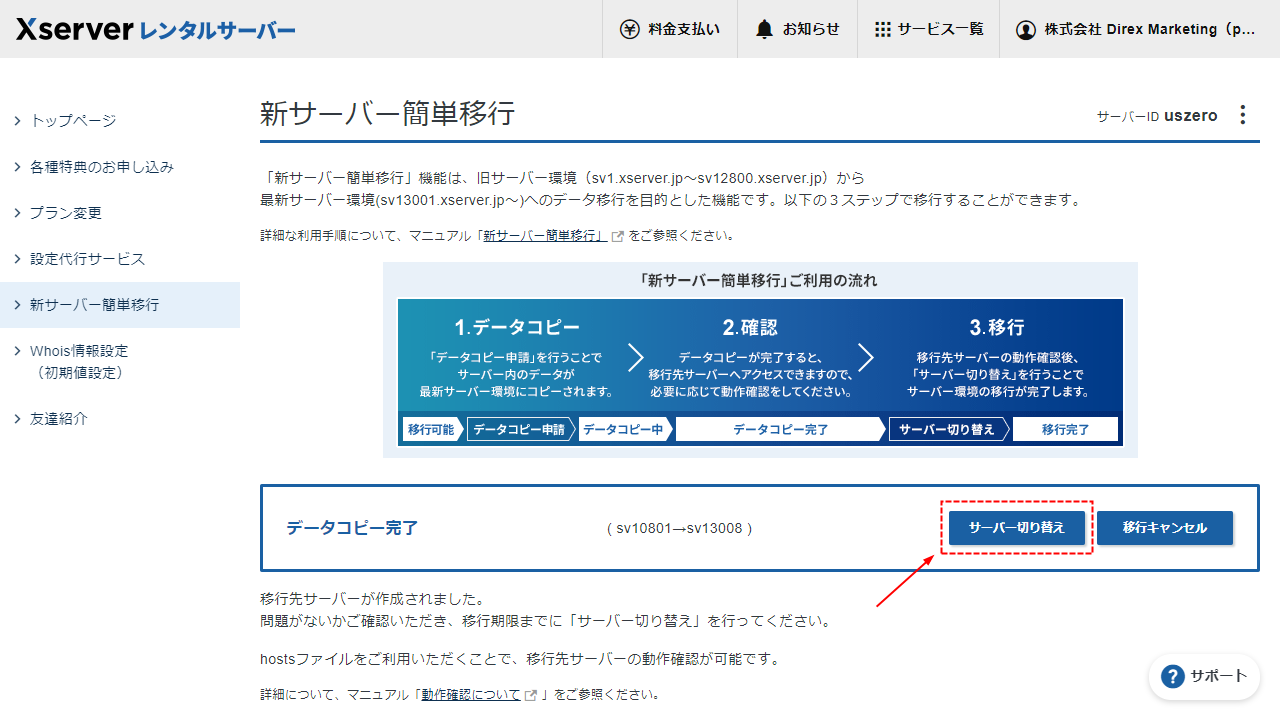Image resolution: width=1280 pixels, height=720 pixels.
Task: Click the grid icon for サービス一覧
Action: pos(882,29)
